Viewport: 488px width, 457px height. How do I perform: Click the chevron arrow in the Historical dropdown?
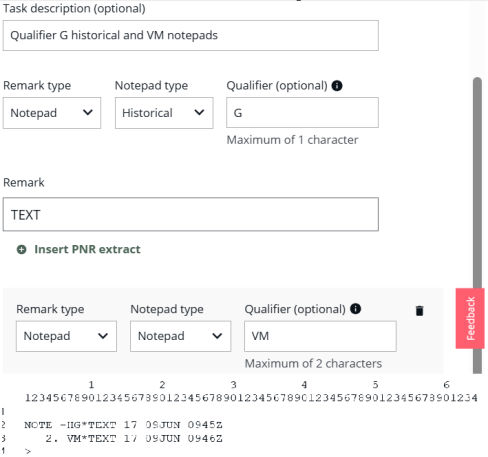199,113
